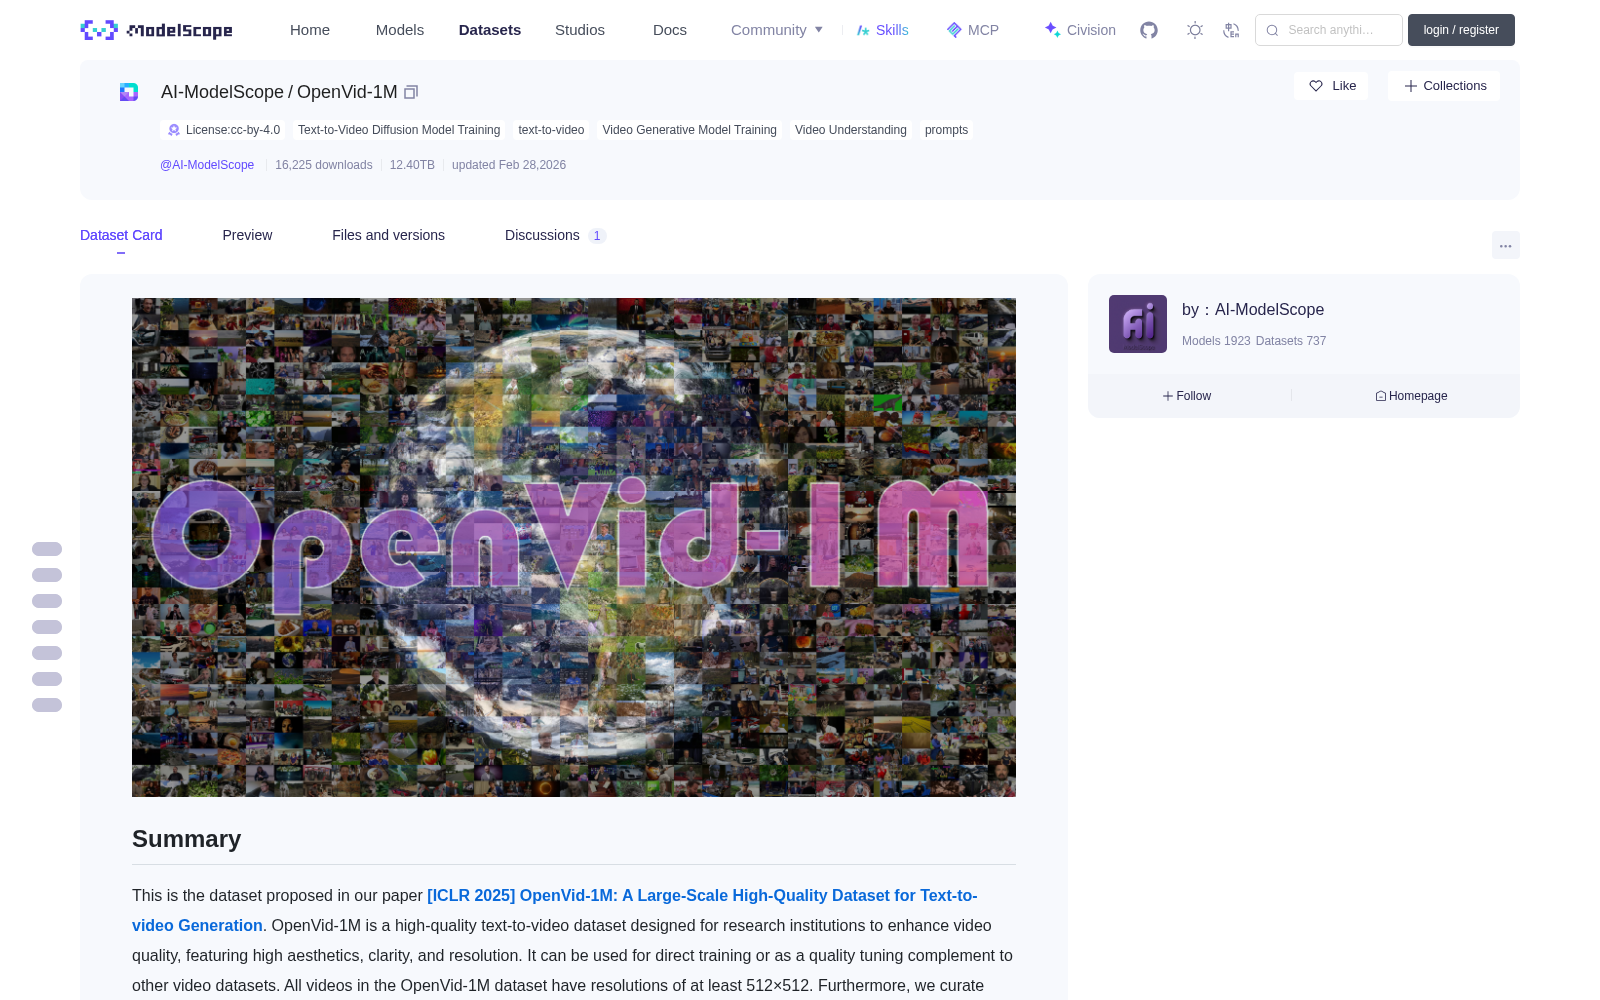Viewport: 1600px width, 1000px height.
Task: Click the updated Feb 28,2026 text
Action: [x=509, y=165]
